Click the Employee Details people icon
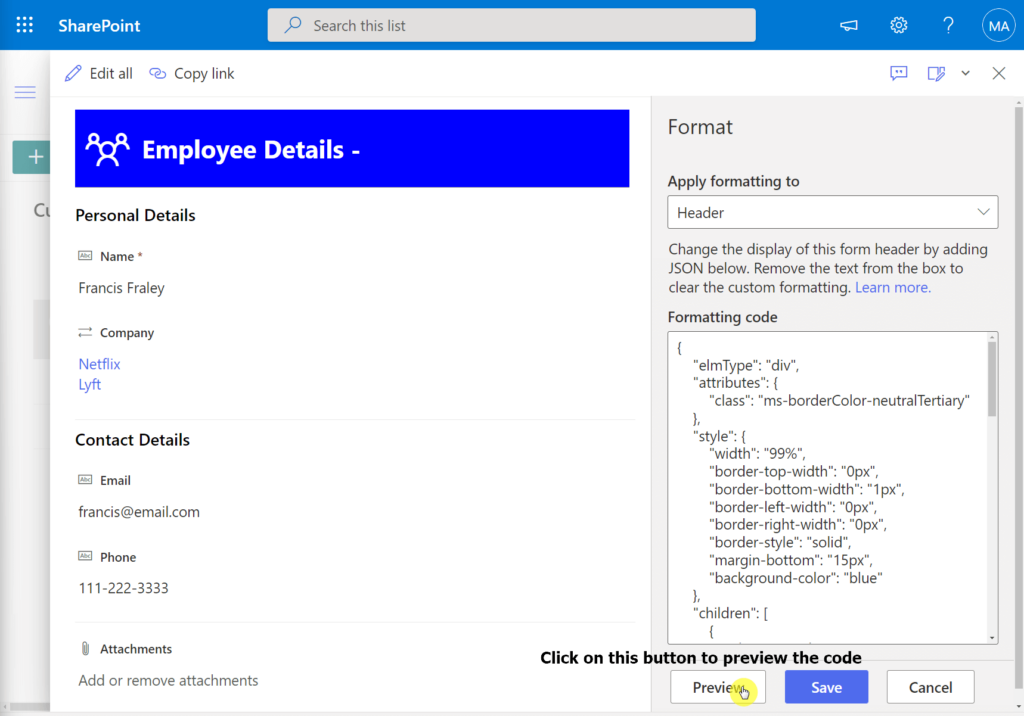Image resolution: width=1024 pixels, height=716 pixels. [108, 150]
